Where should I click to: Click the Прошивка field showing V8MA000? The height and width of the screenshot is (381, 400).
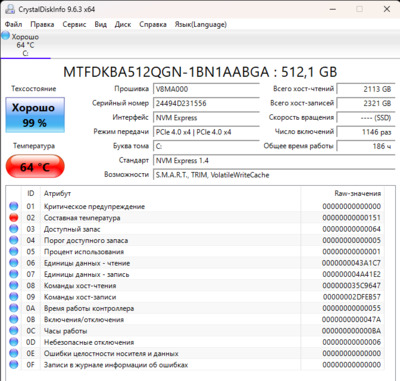206,89
